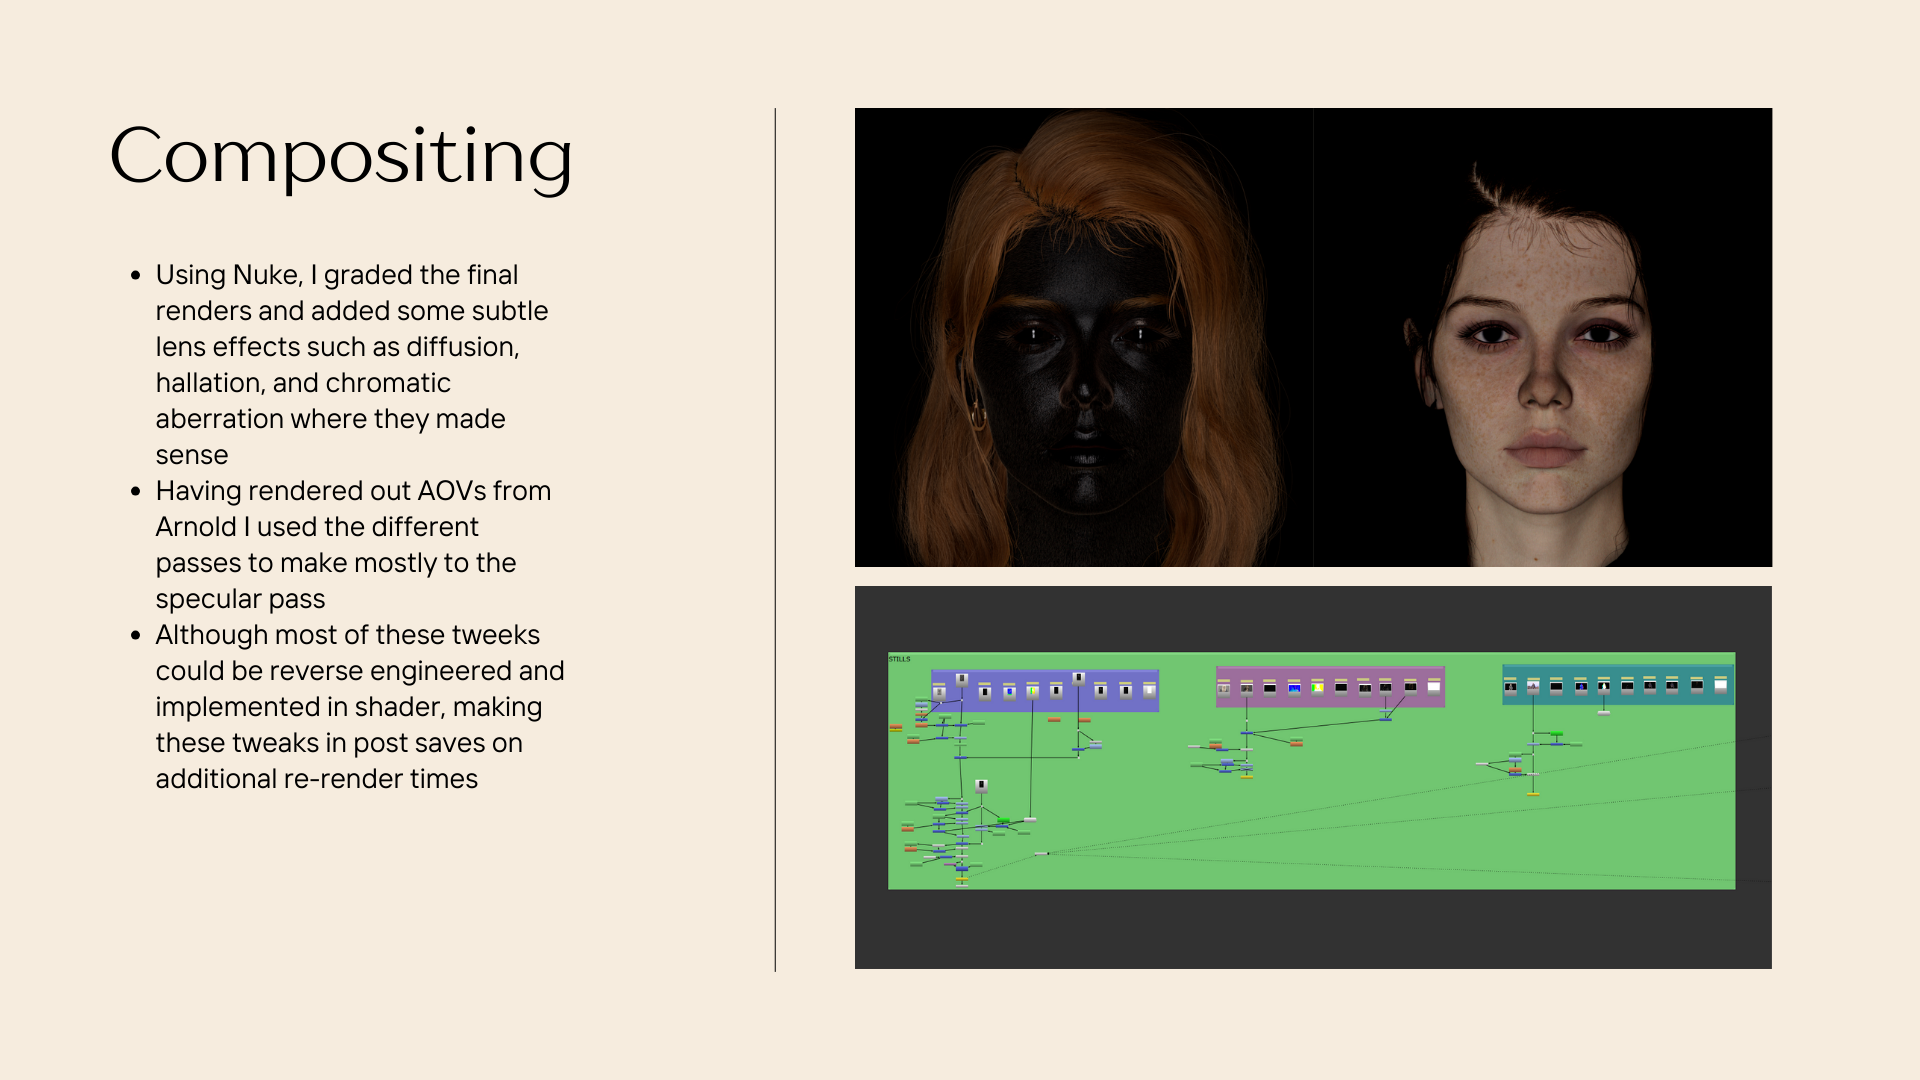Select the yellow-green thumbnail node in mauve backdrop
The width and height of the screenshot is (1920, 1080).
click(1318, 688)
